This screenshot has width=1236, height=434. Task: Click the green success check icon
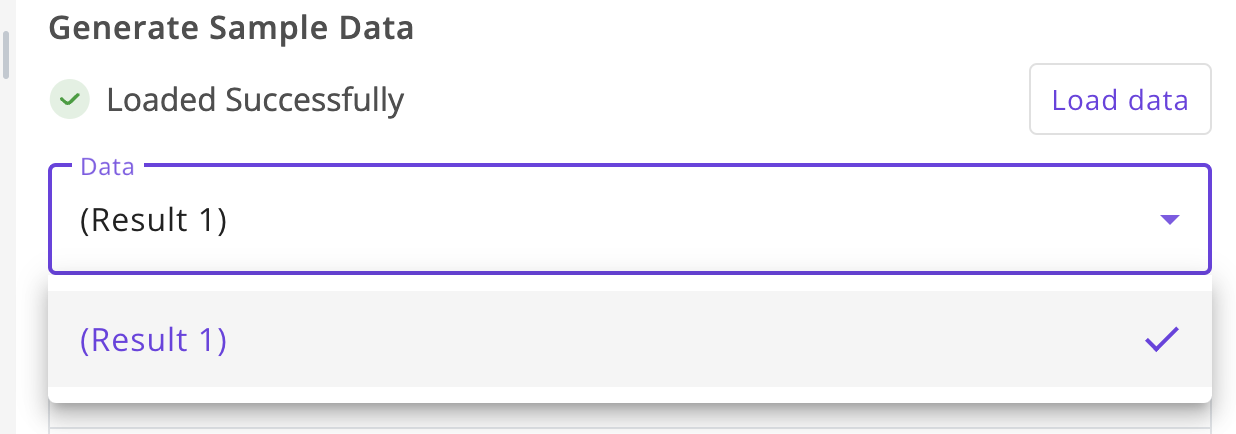69,100
